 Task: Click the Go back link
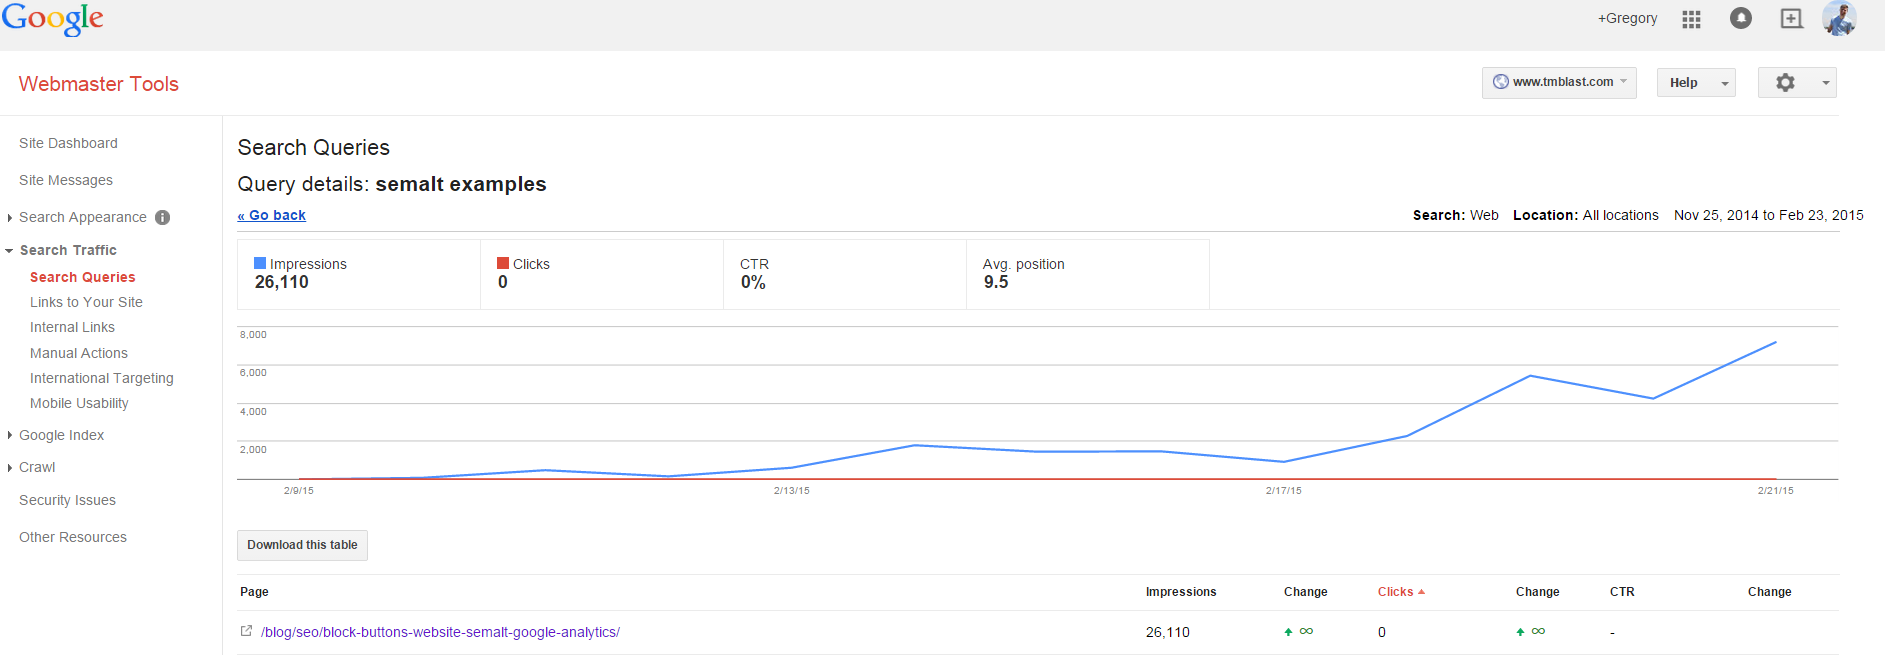[271, 215]
